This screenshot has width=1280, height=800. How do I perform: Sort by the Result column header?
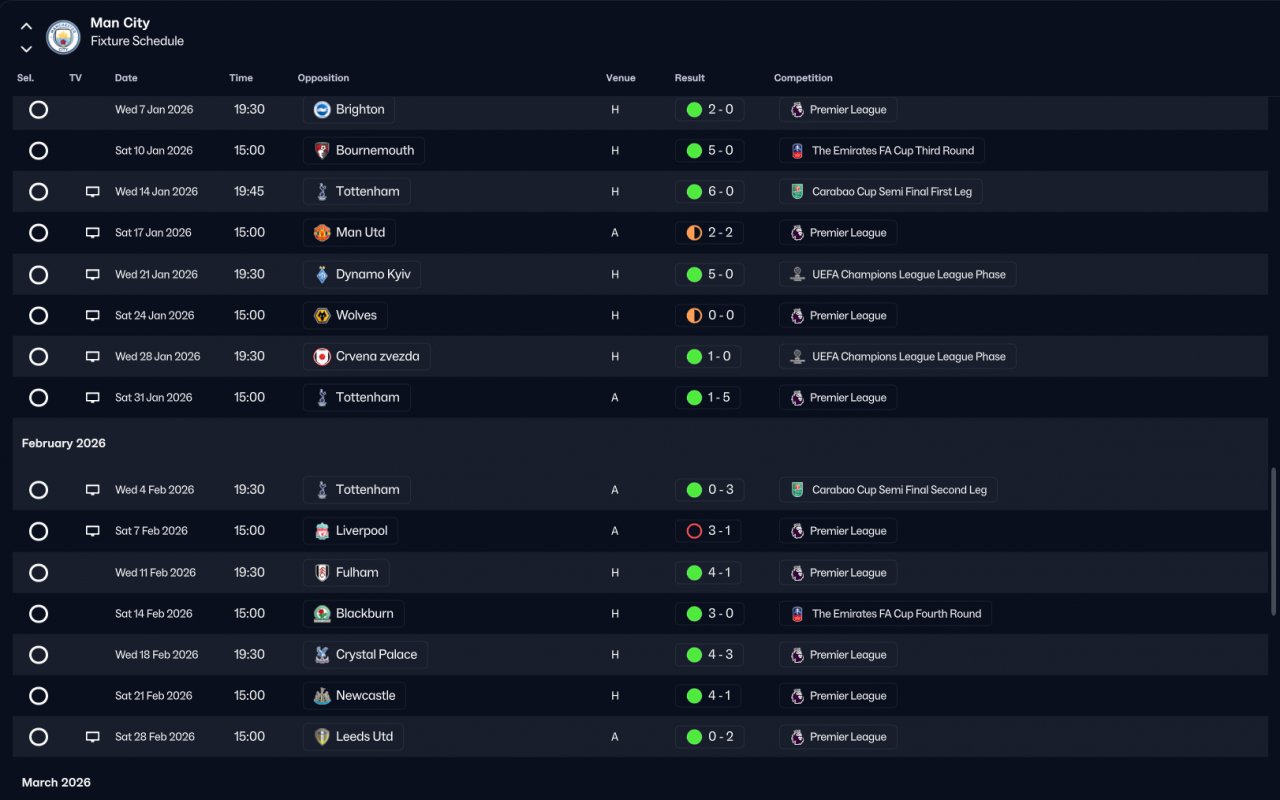coord(690,78)
